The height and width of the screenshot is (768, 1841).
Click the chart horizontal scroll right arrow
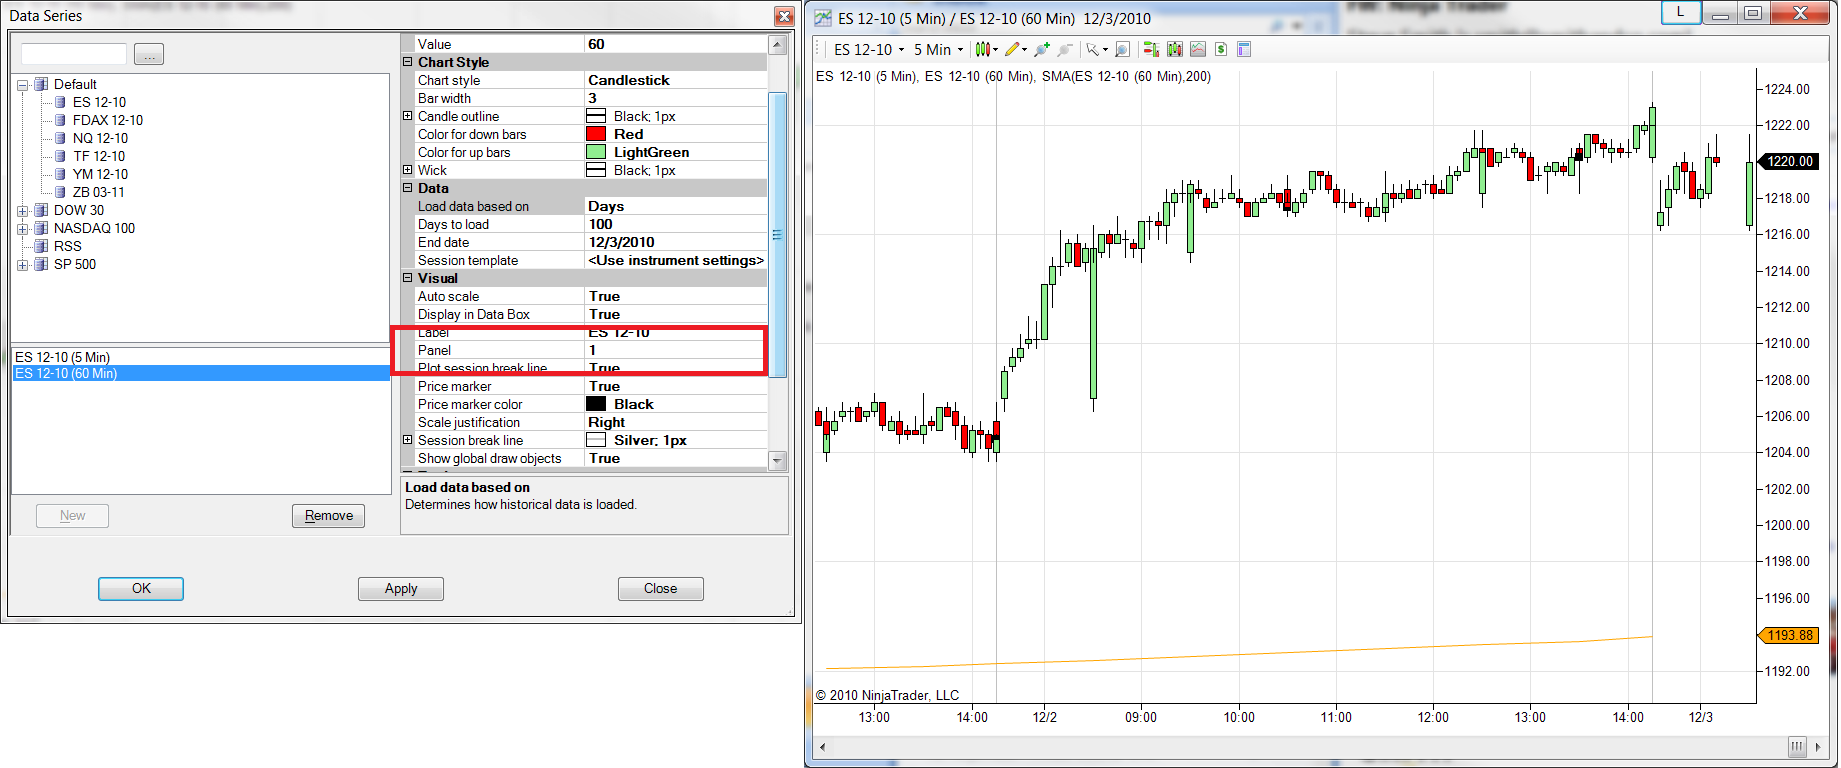click(1818, 747)
